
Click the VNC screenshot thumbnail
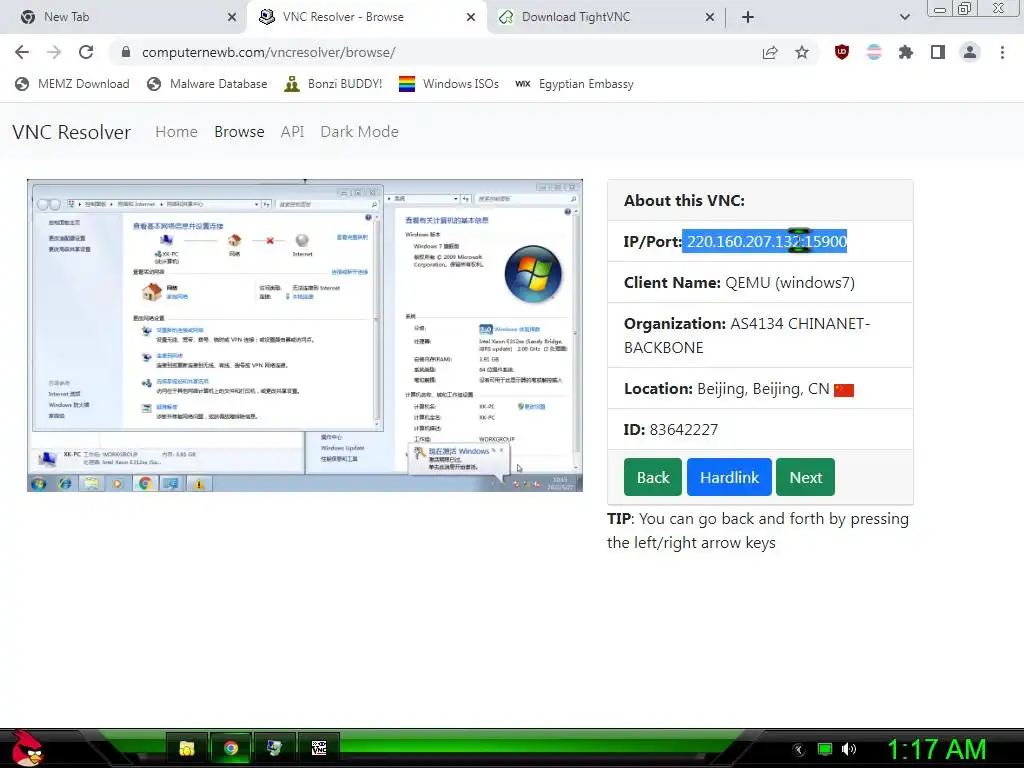click(x=305, y=336)
